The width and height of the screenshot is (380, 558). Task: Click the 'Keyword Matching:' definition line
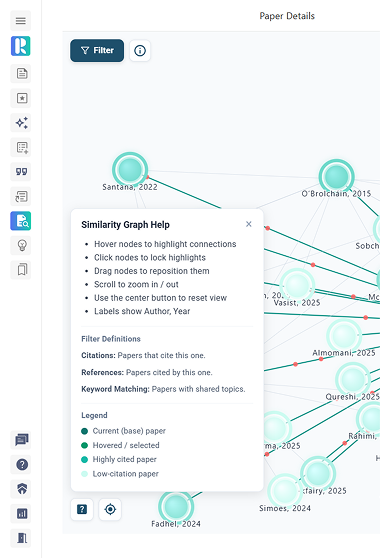point(163,389)
